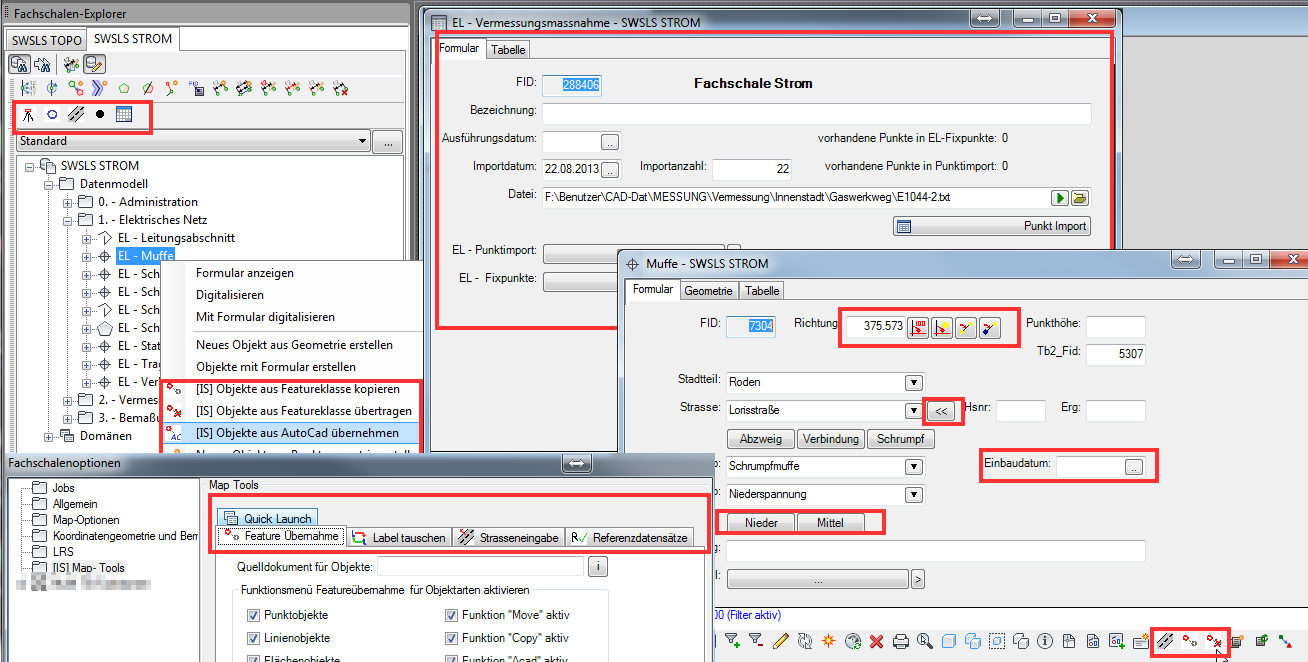The width and height of the screenshot is (1308, 662).
Task: Switch to the SWSLS TOPO tab
Action: [47, 41]
